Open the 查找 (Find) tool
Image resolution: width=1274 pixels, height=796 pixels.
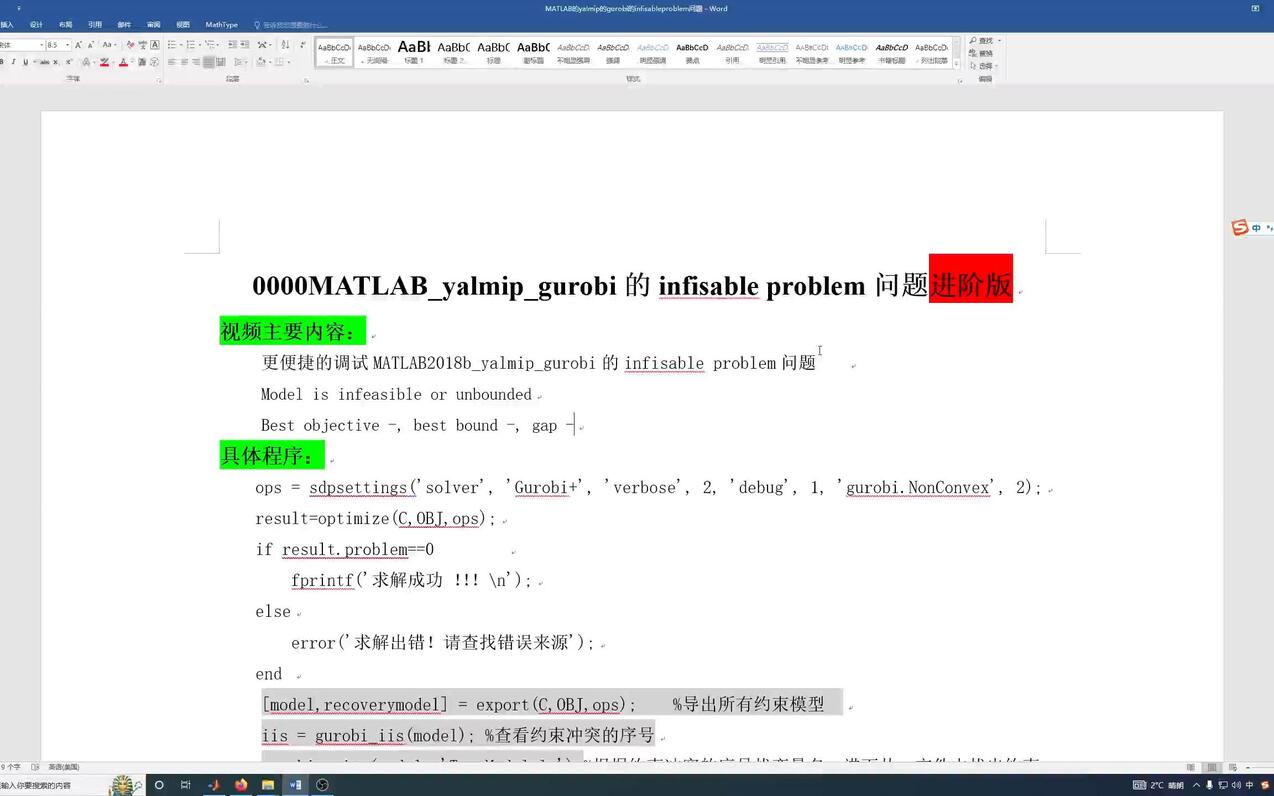[985, 41]
